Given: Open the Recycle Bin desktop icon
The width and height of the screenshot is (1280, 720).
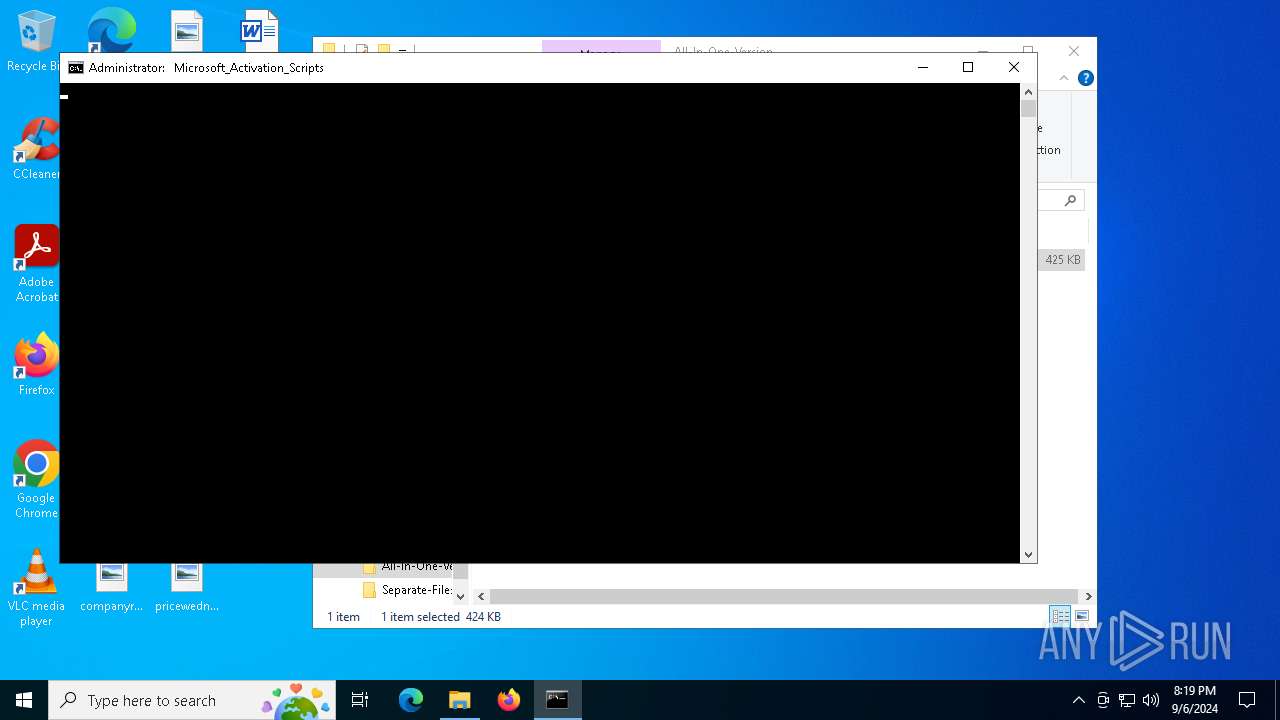Looking at the screenshot, I should tap(36, 40).
